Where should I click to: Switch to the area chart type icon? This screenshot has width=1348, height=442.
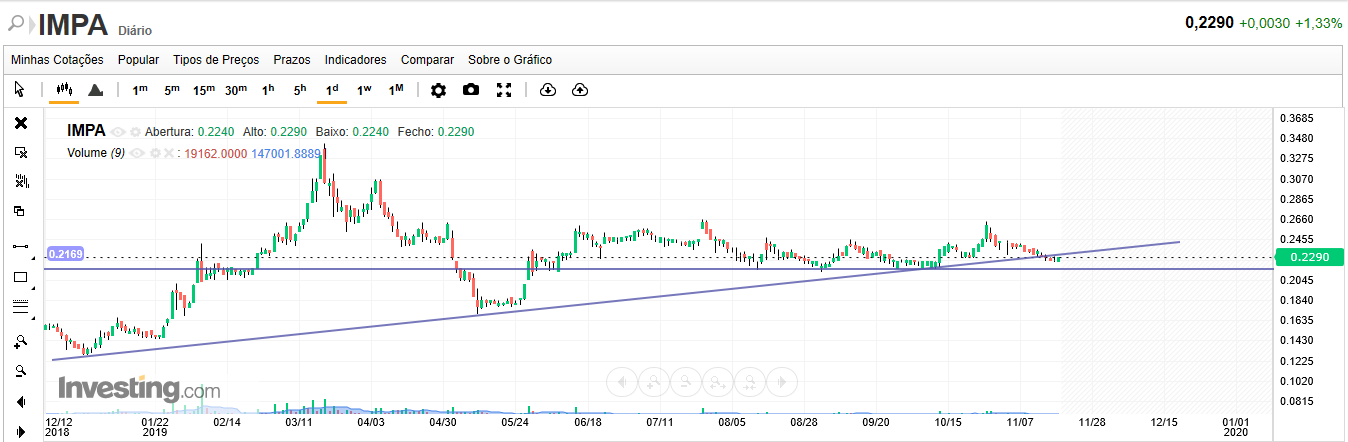coord(96,90)
